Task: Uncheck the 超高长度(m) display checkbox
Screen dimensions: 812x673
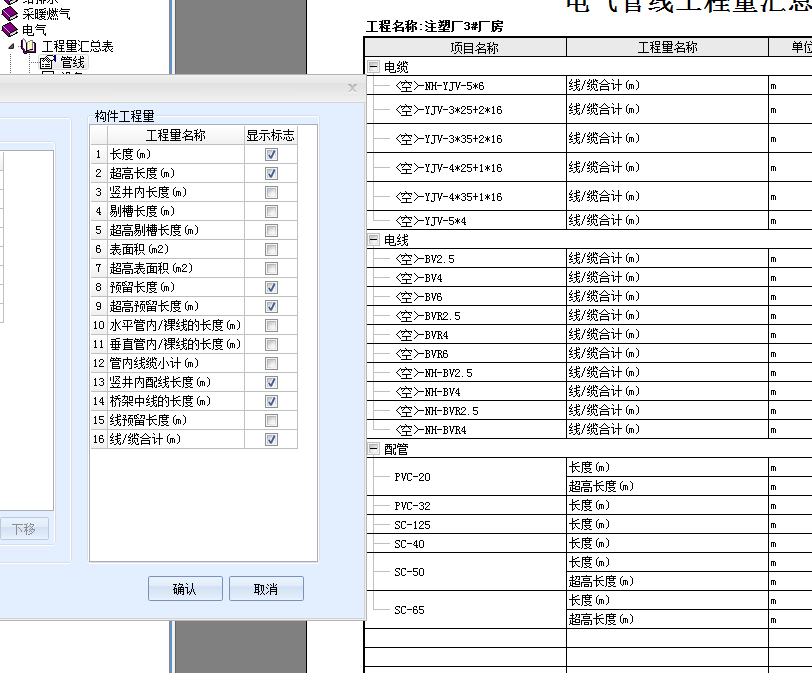Action: click(x=271, y=173)
